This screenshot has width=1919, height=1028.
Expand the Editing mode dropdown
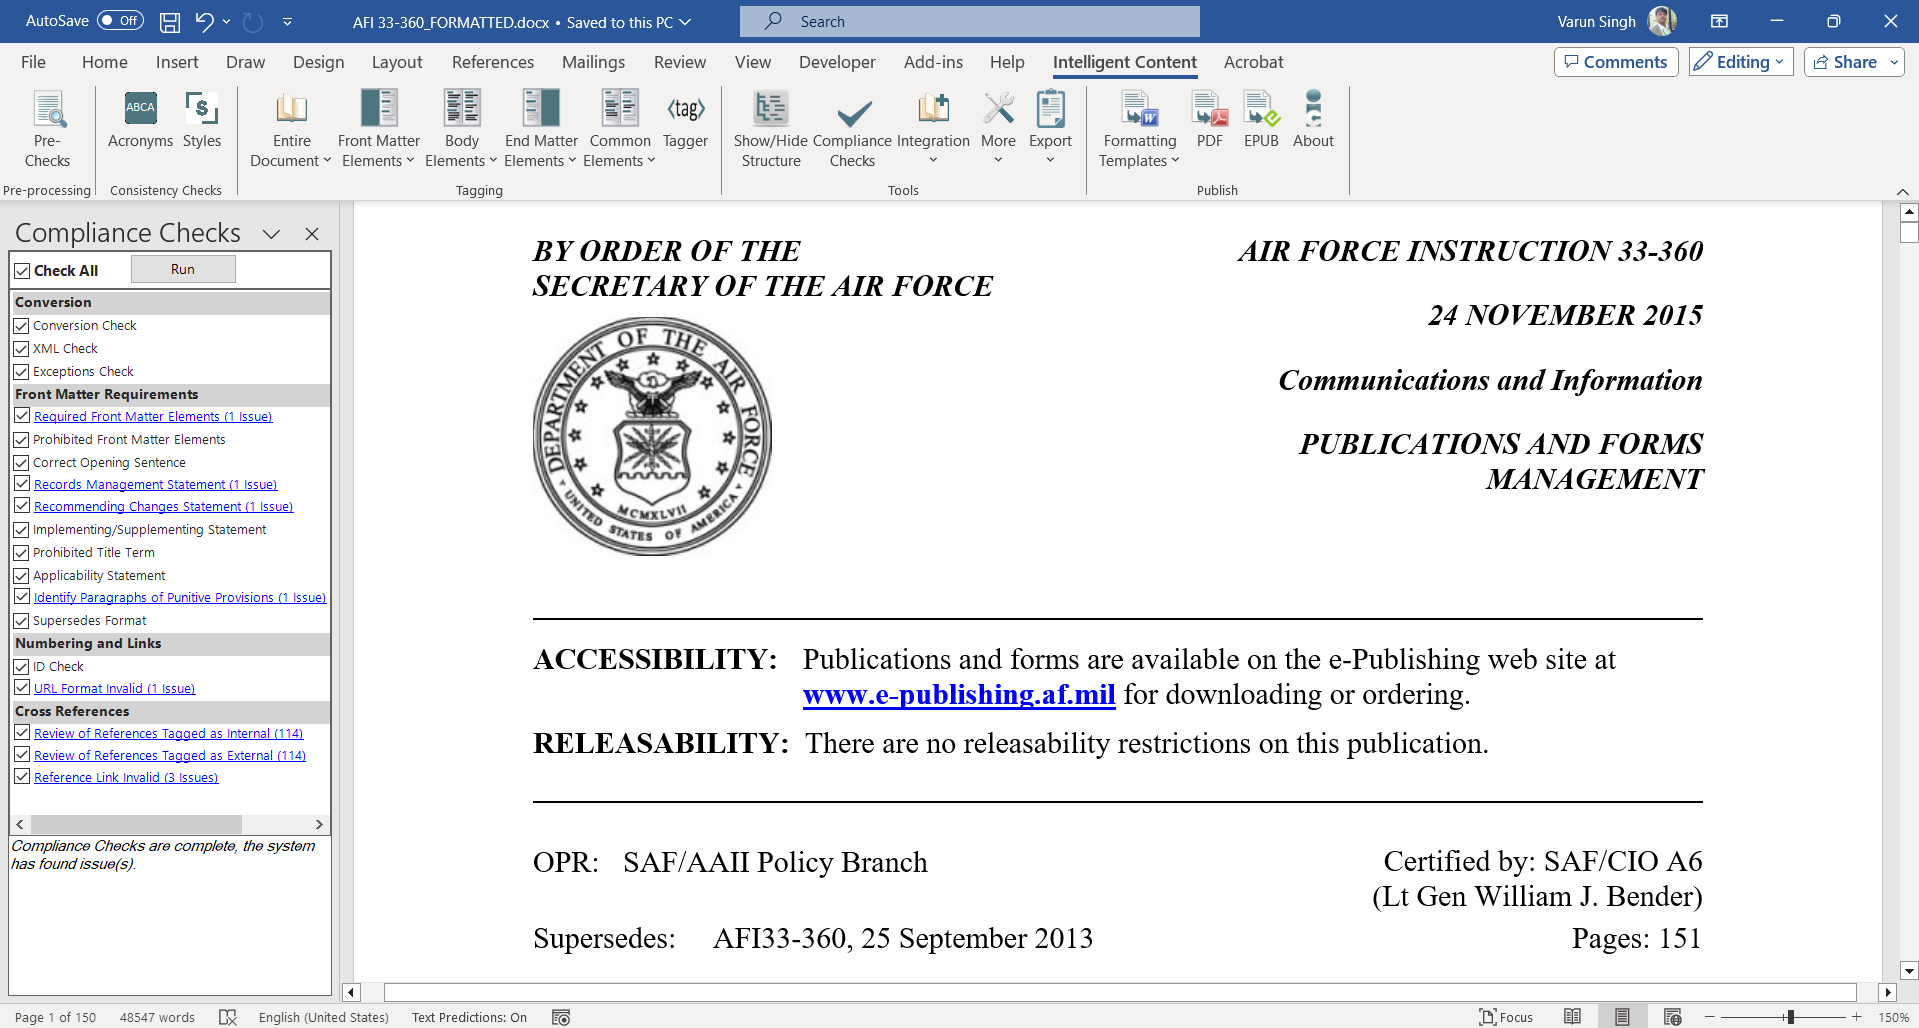pyautogui.click(x=1741, y=62)
